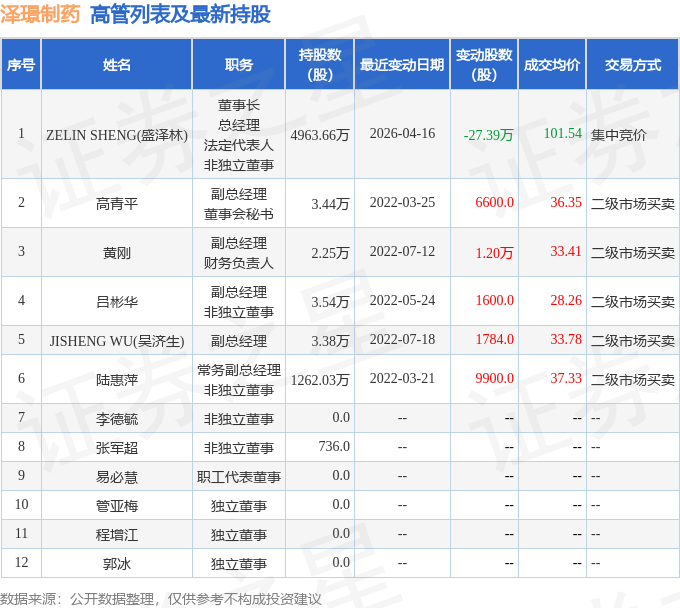The width and height of the screenshot is (680, 608).
Task: Click the name 易必慧
Action: coord(117,477)
